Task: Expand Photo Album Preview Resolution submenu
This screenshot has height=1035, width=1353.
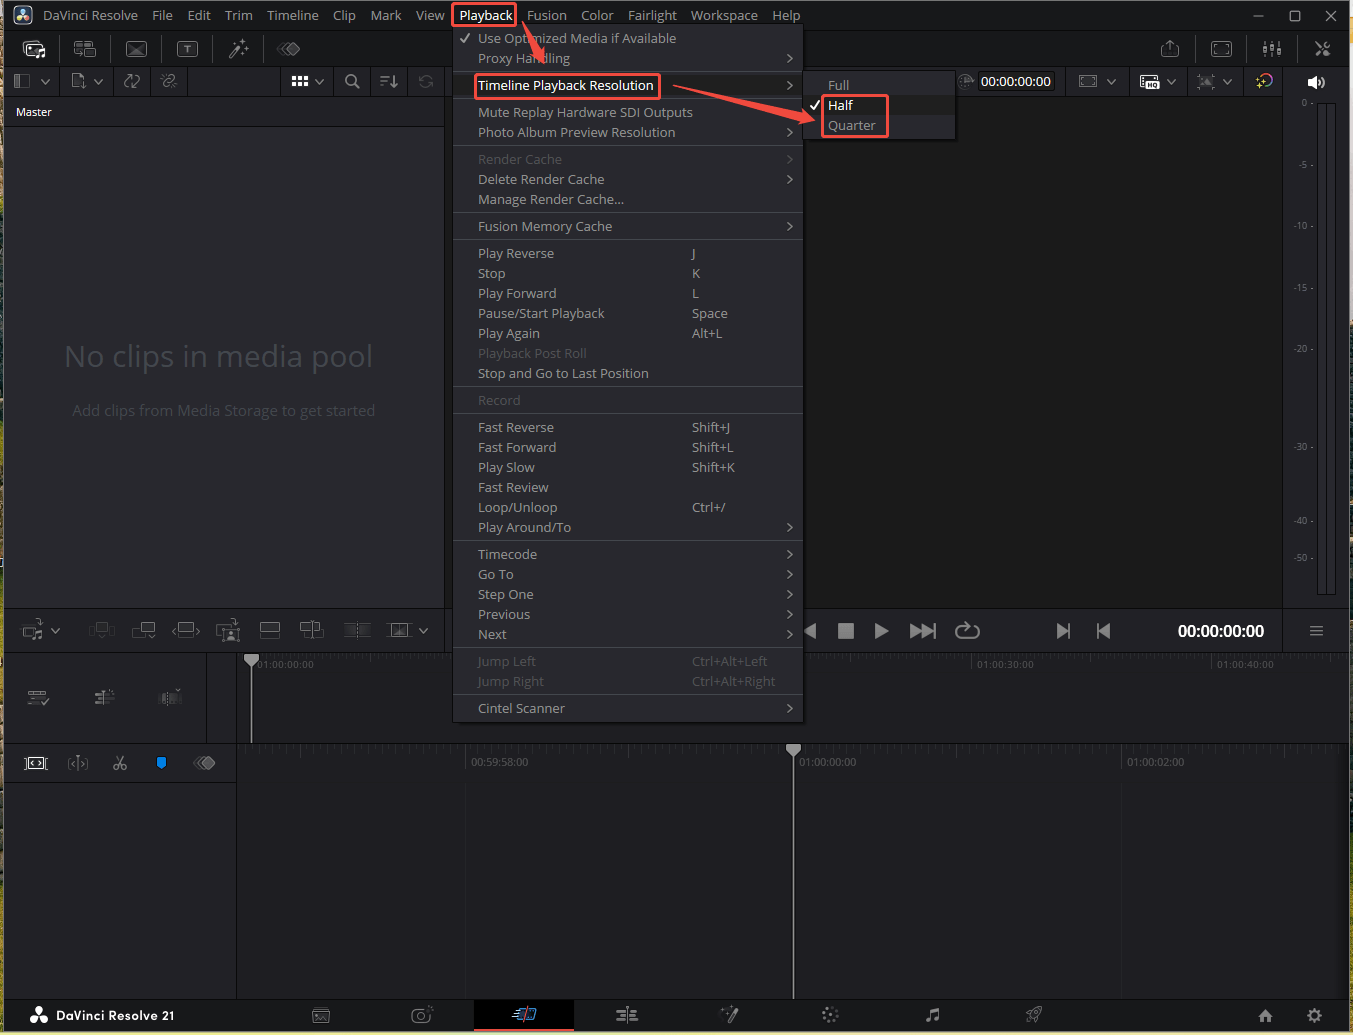Action: point(628,132)
